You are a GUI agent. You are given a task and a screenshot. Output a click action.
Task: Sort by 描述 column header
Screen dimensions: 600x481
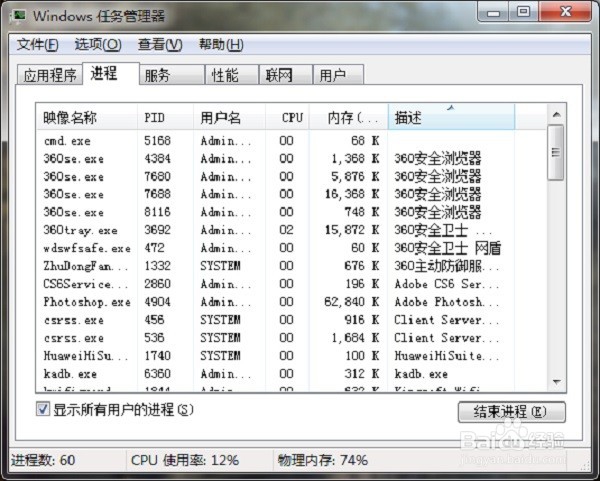tap(451, 117)
